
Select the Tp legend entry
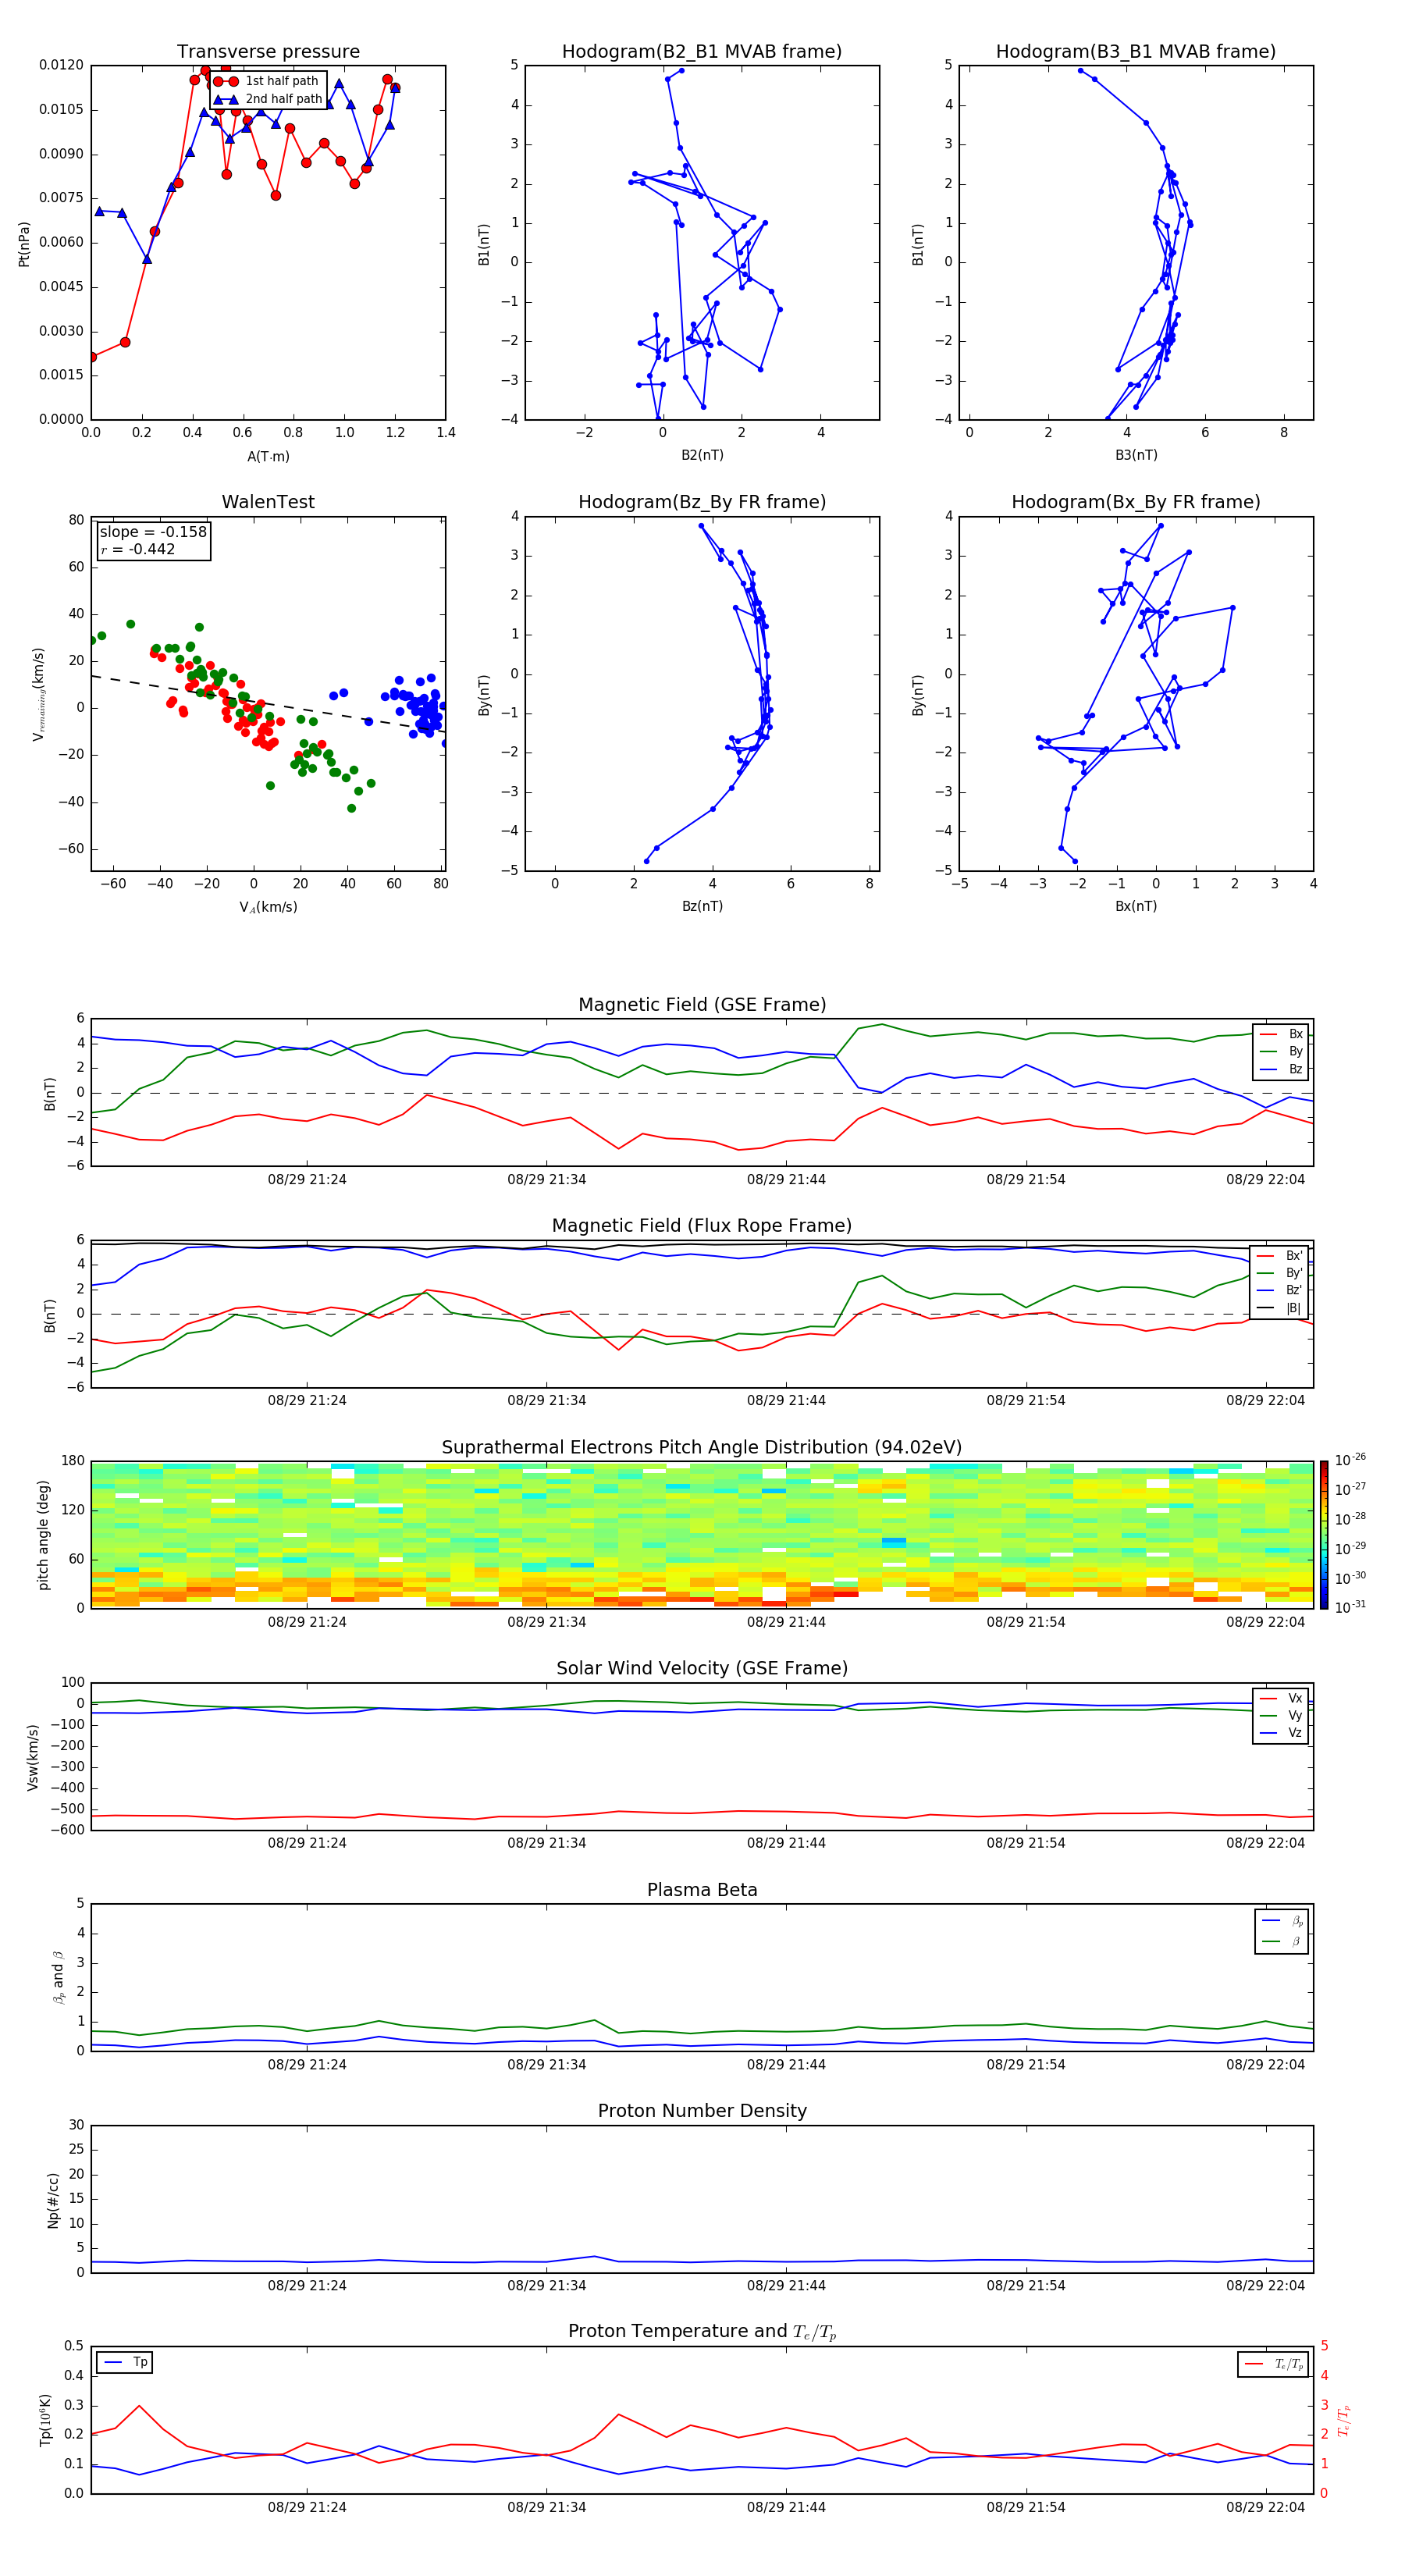(x=124, y=2362)
